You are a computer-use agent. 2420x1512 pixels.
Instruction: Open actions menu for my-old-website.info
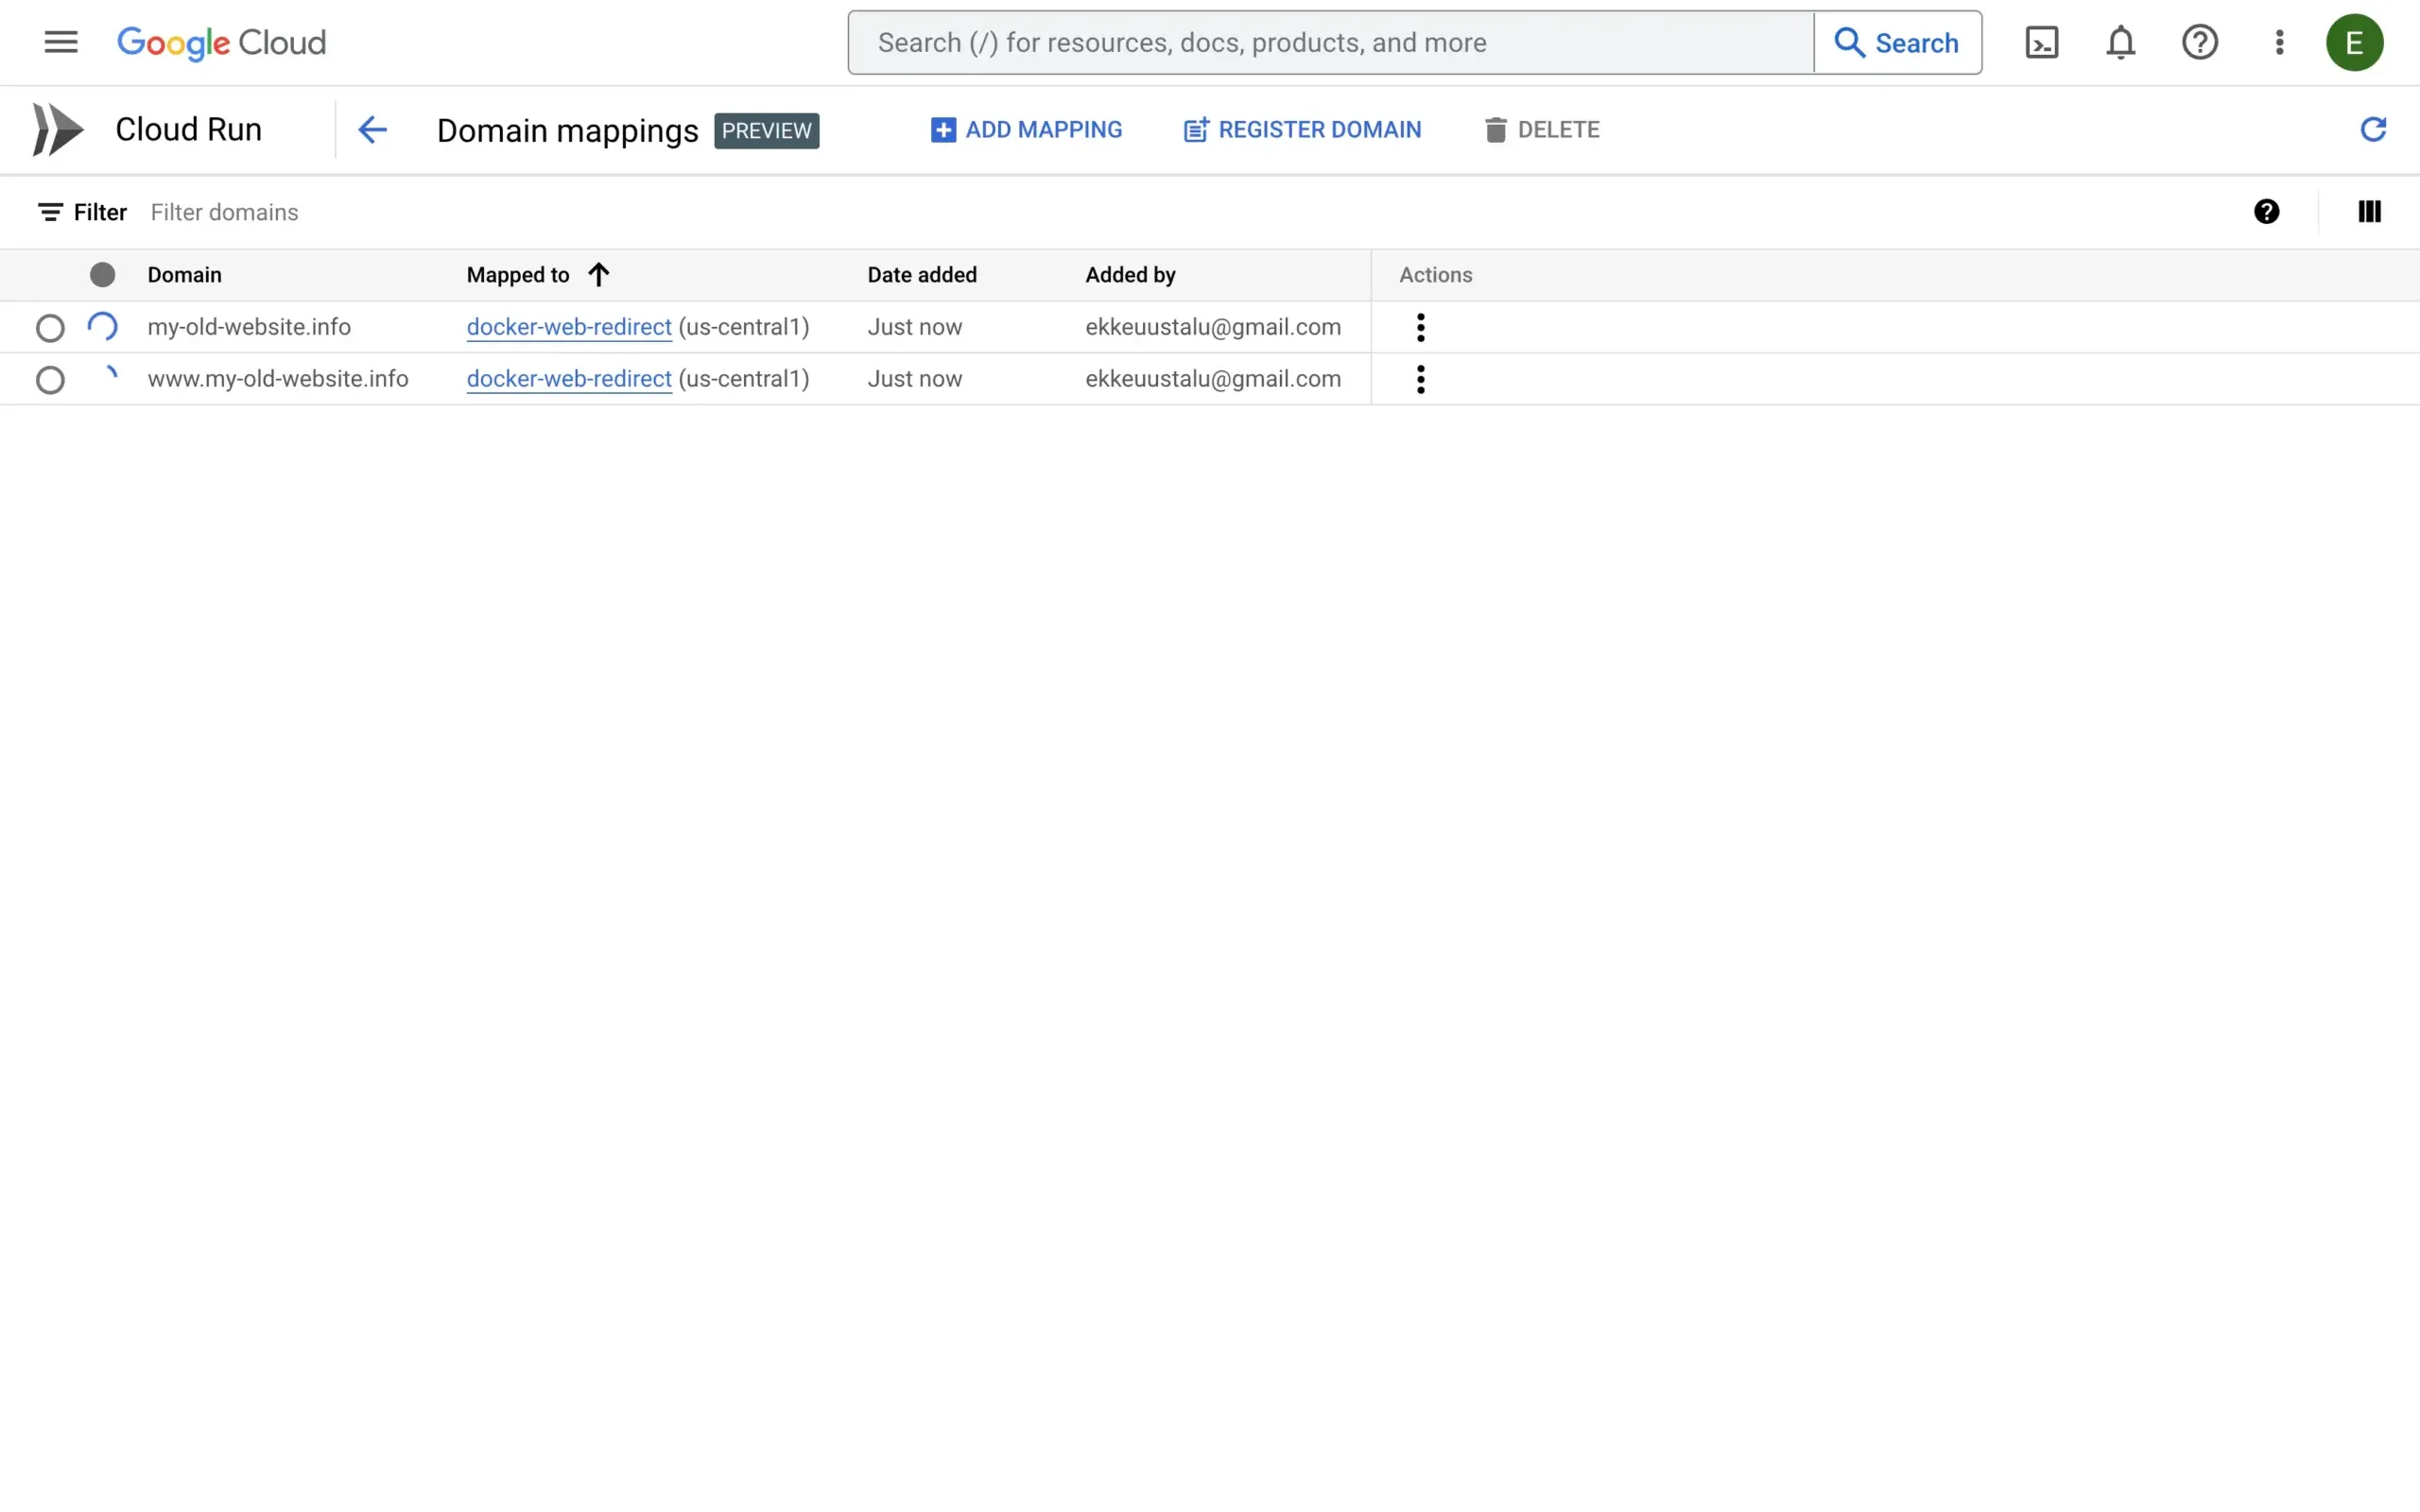click(x=1420, y=327)
